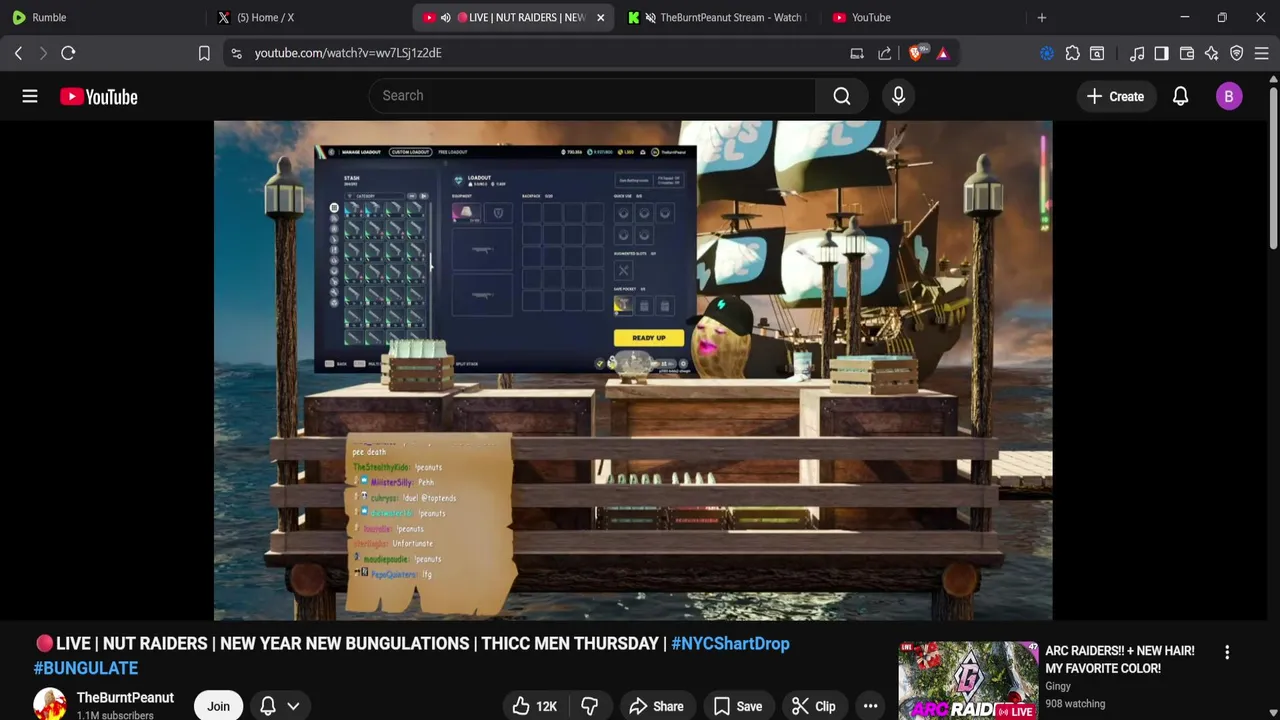Open Brave VPN shield icon
Viewport: 1280px width, 720px height.
(x=1237, y=53)
